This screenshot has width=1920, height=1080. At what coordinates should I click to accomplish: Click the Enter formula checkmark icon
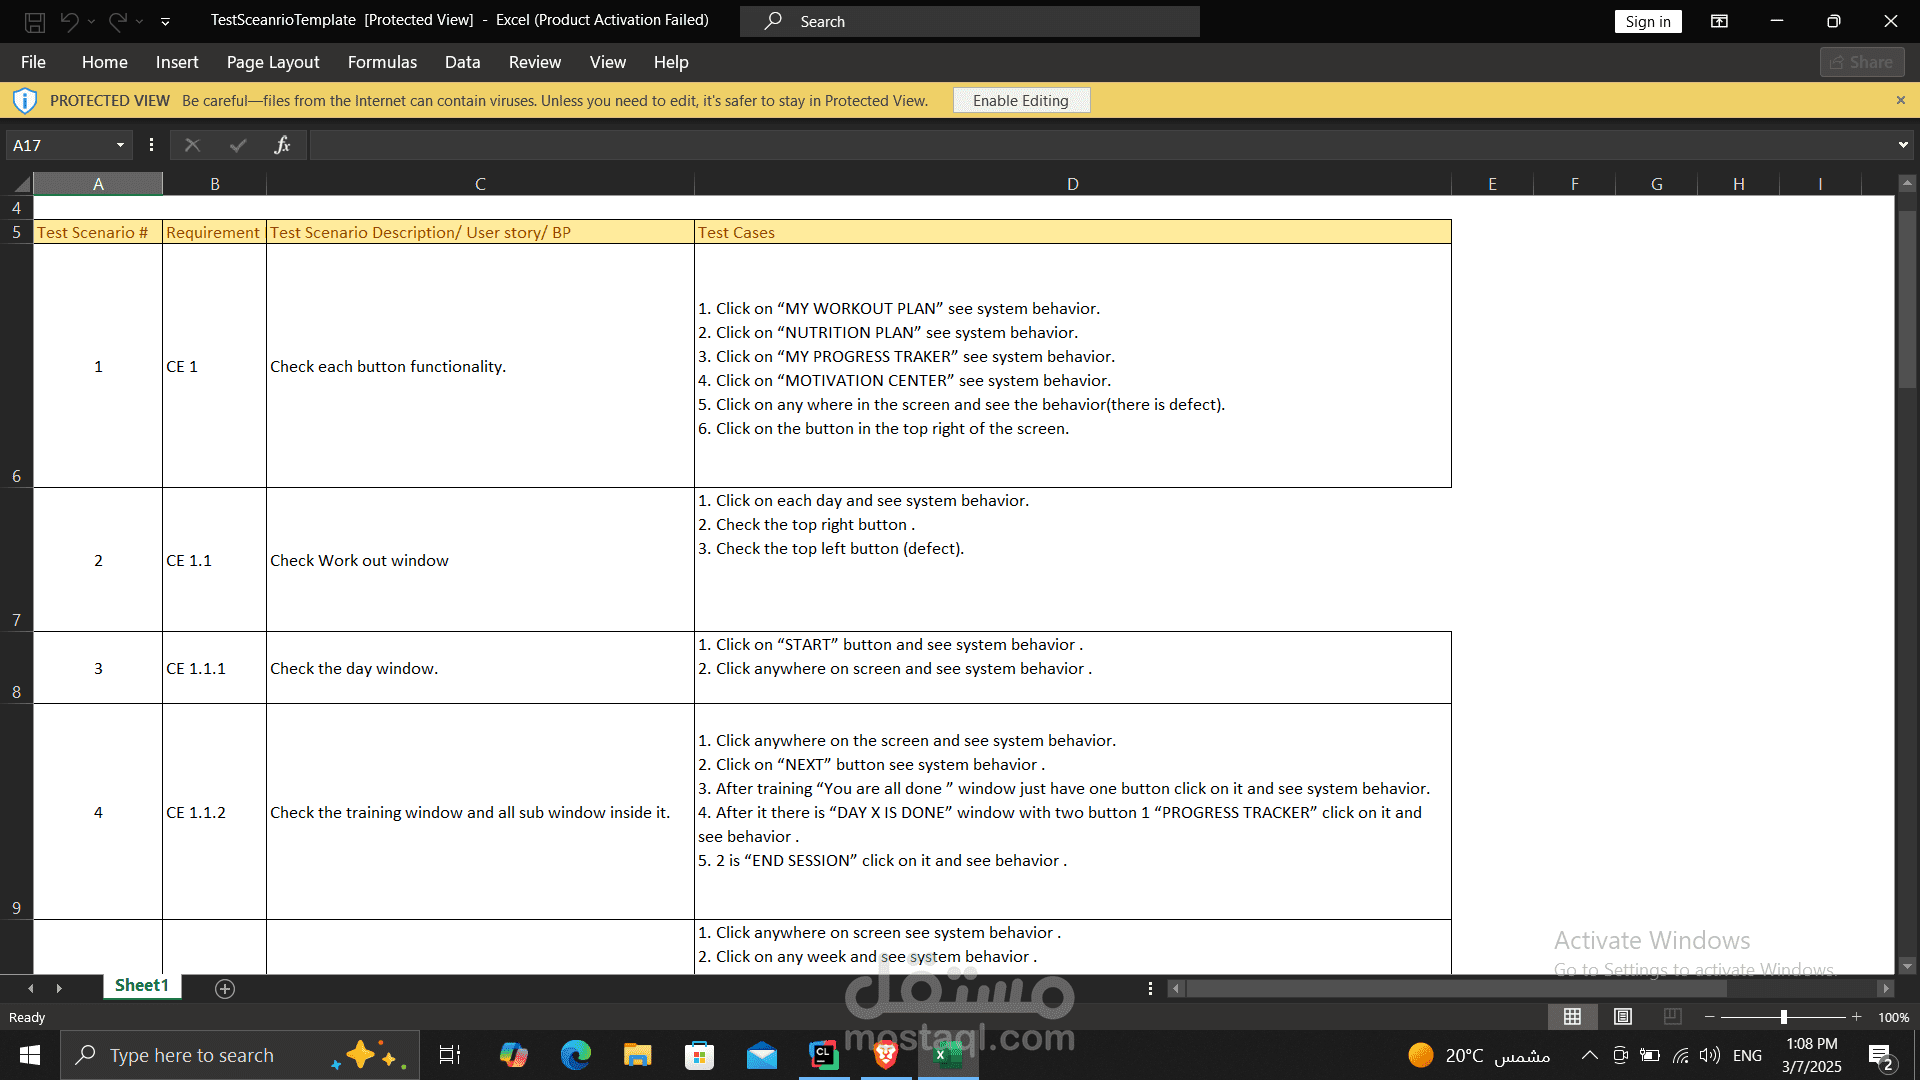pos(238,145)
